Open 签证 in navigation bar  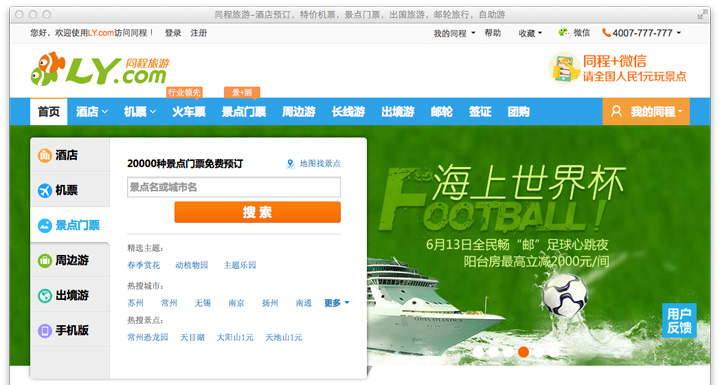pyautogui.click(x=480, y=112)
